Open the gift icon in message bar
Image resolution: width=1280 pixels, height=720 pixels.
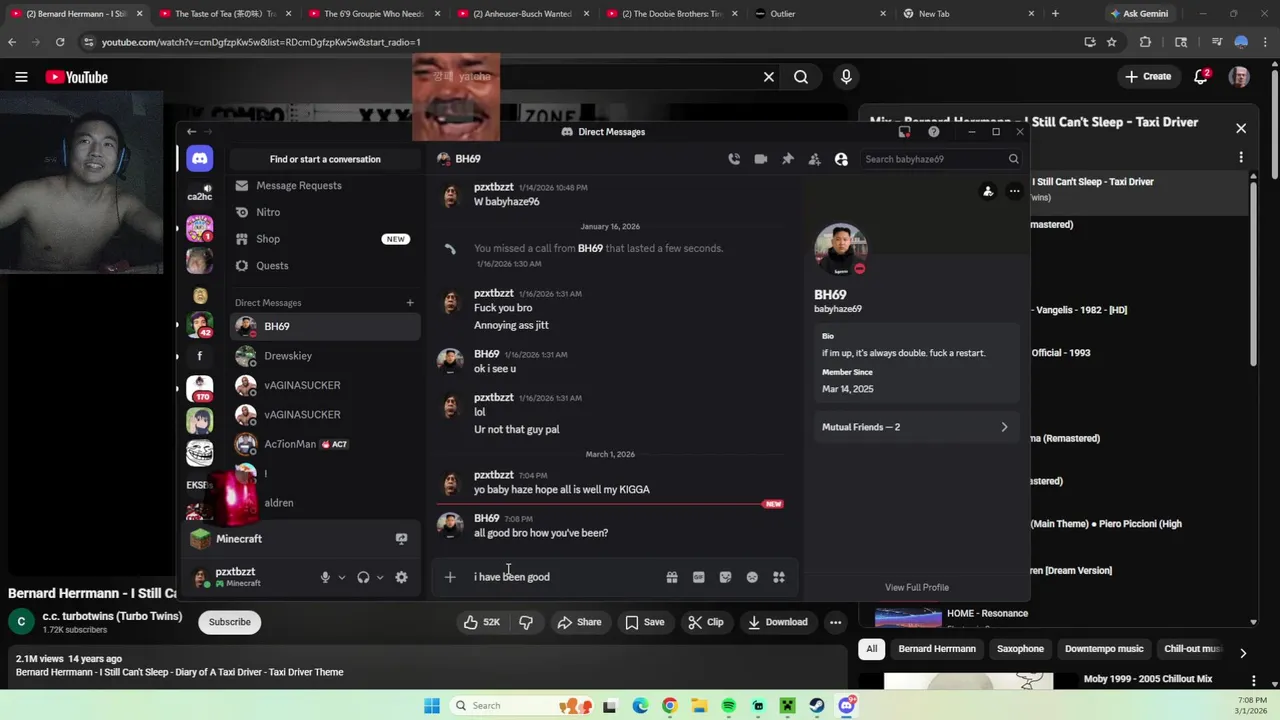point(672,577)
